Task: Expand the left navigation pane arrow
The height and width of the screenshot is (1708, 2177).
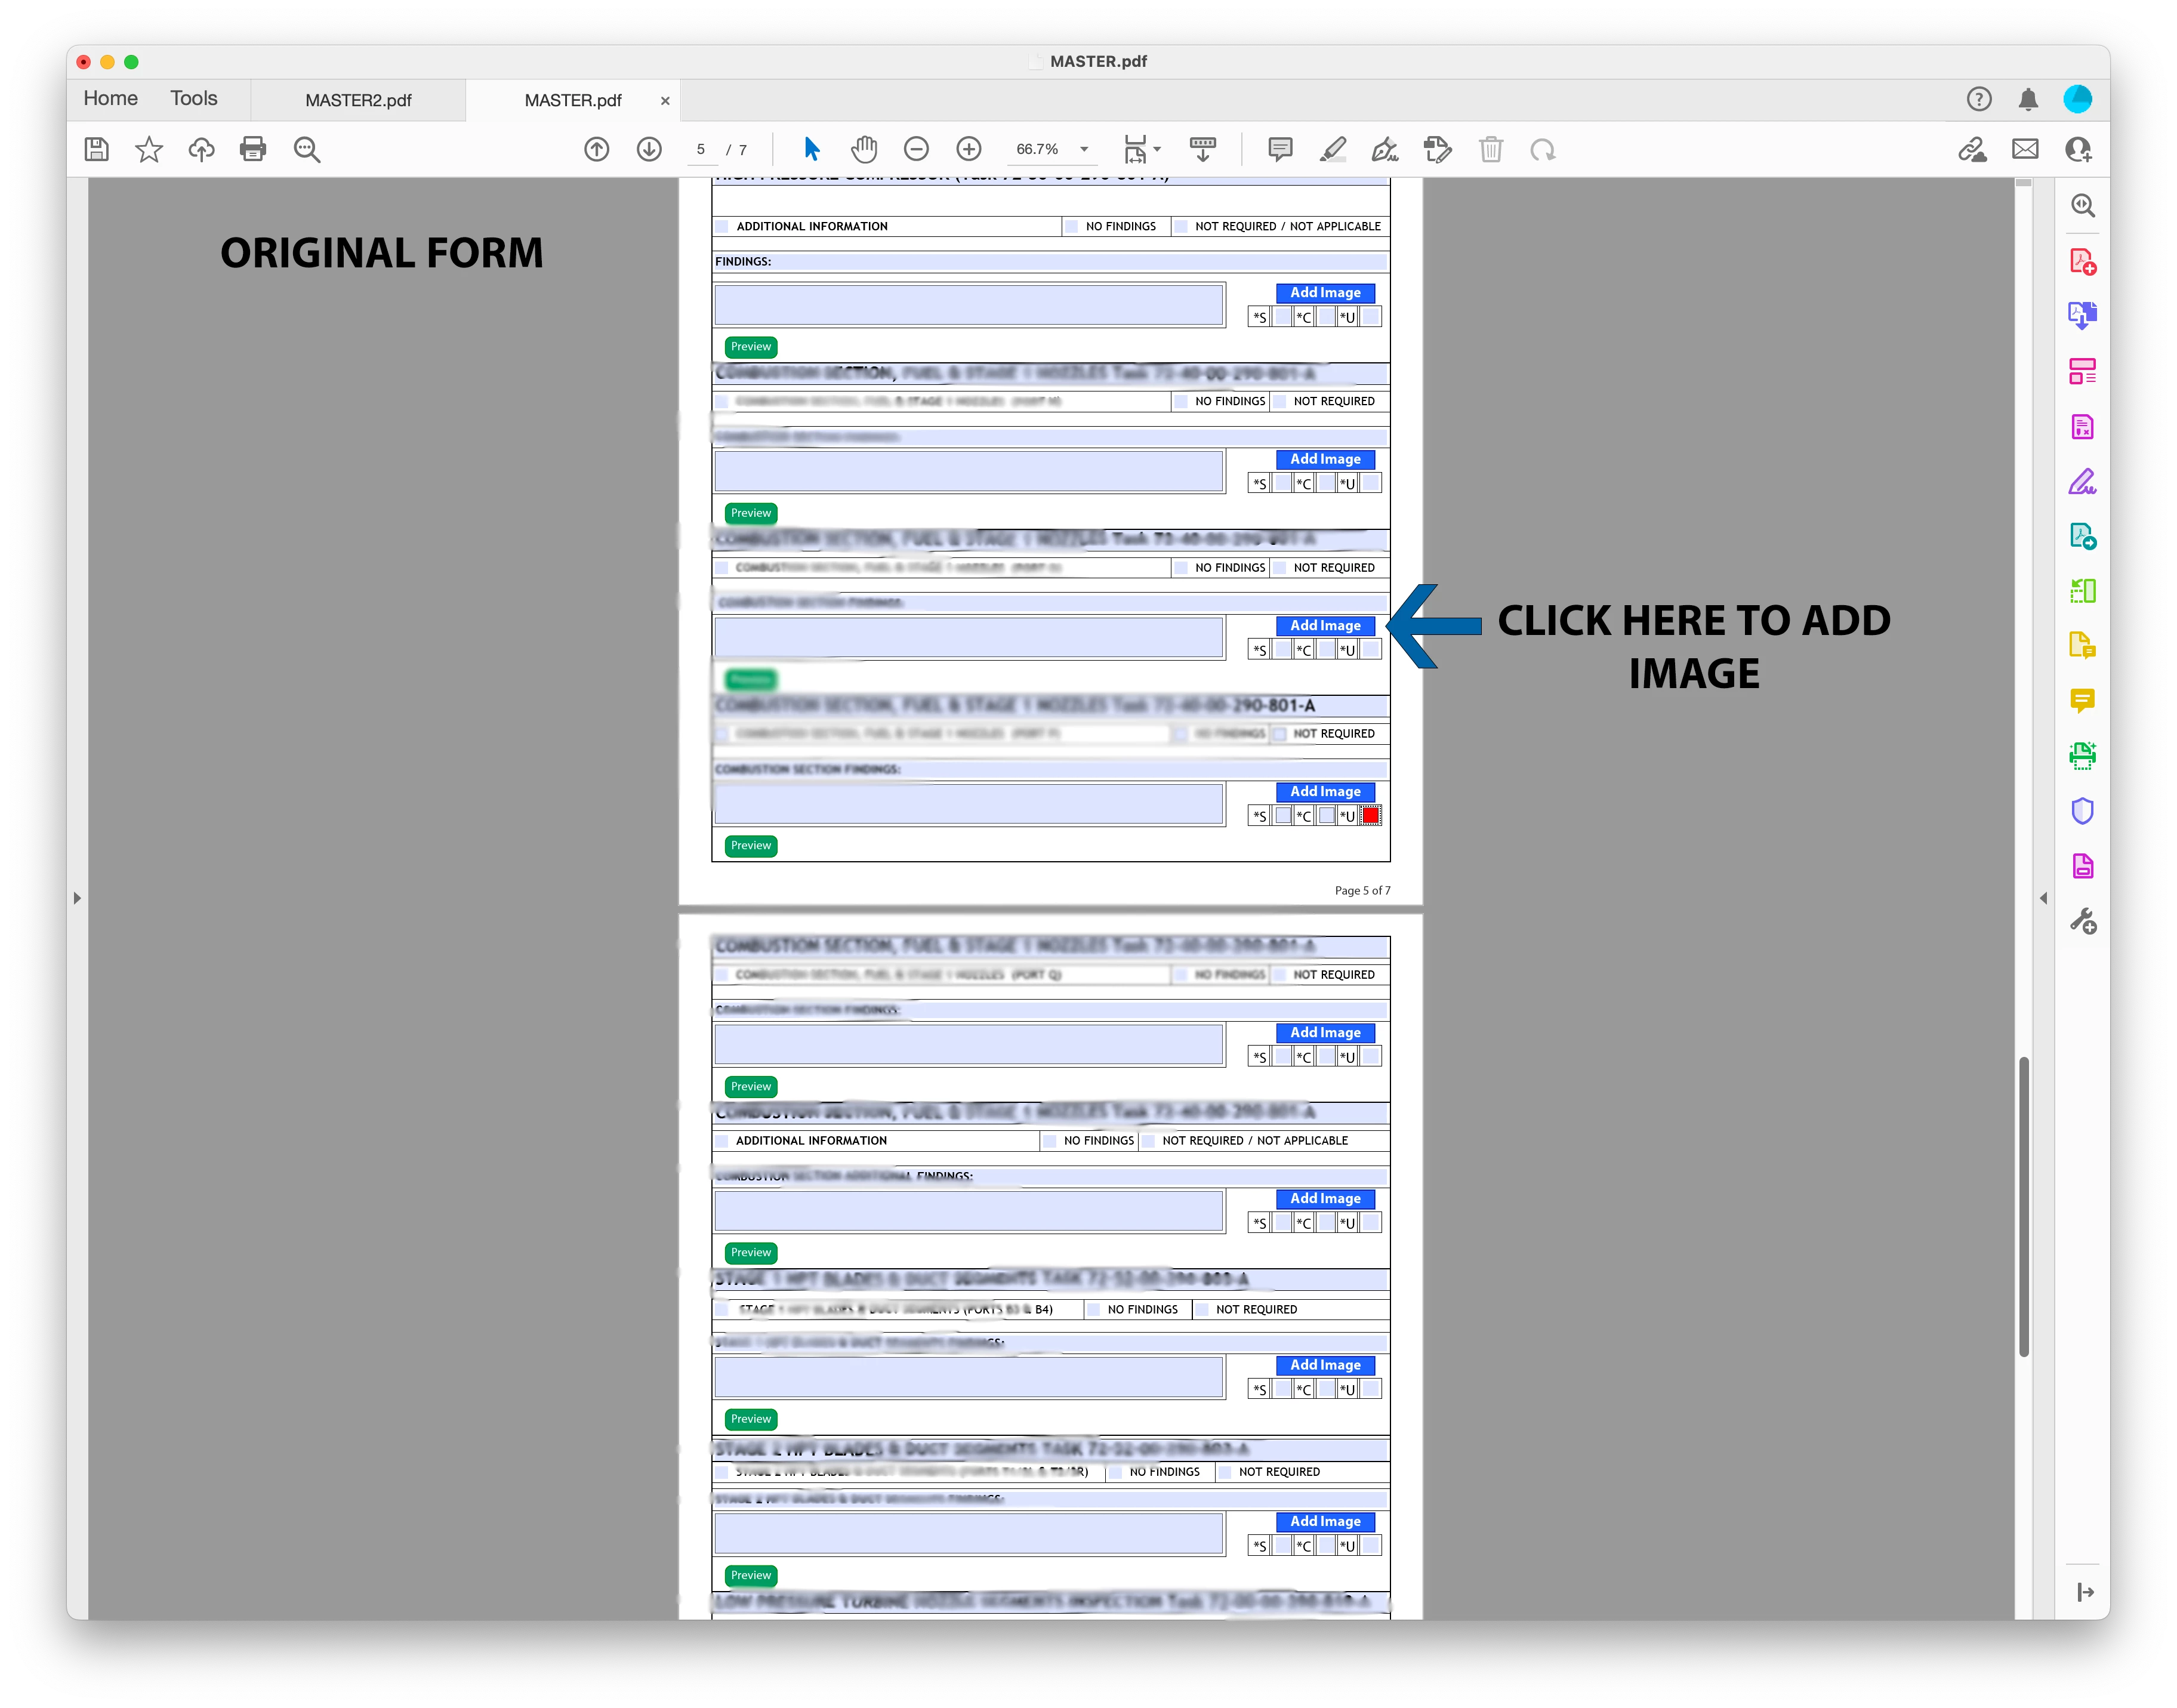Action: (77, 898)
